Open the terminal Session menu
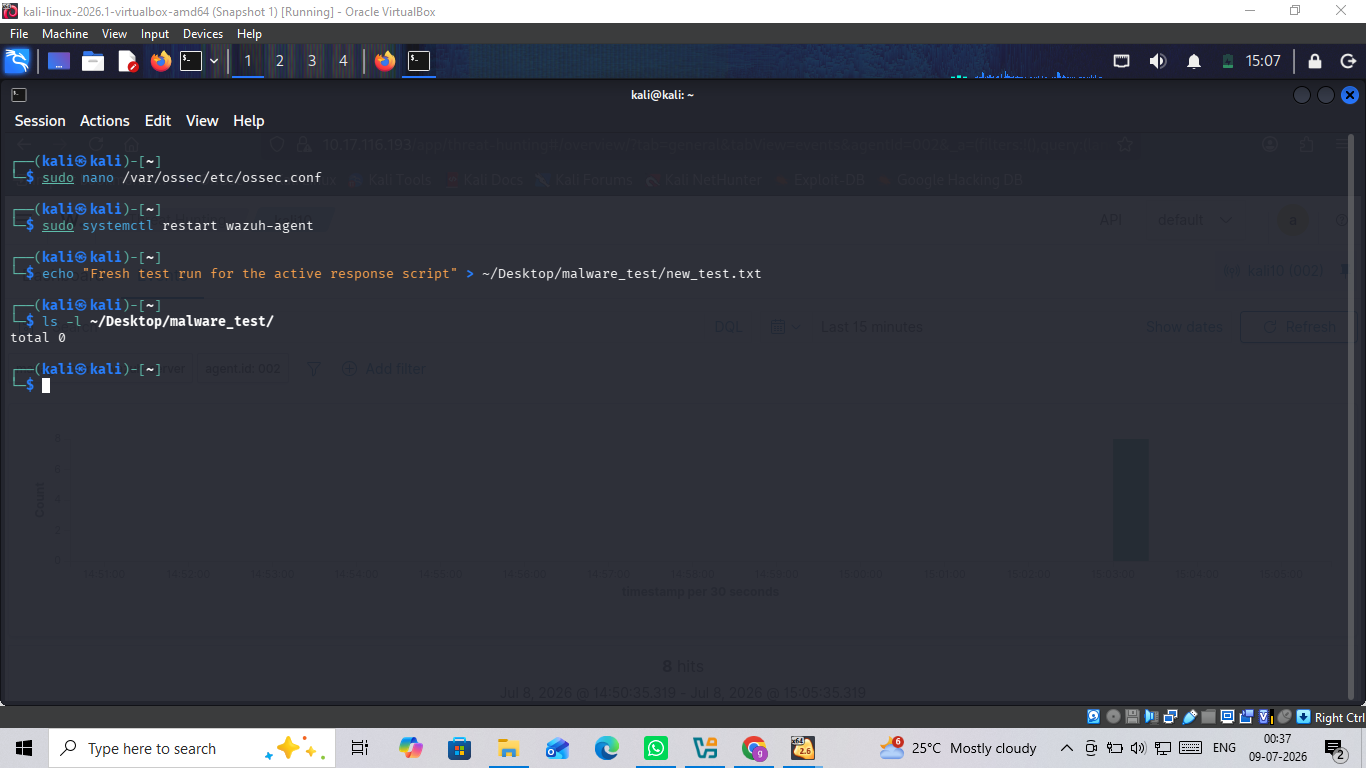This screenshot has height=768, width=1366. tap(40, 121)
